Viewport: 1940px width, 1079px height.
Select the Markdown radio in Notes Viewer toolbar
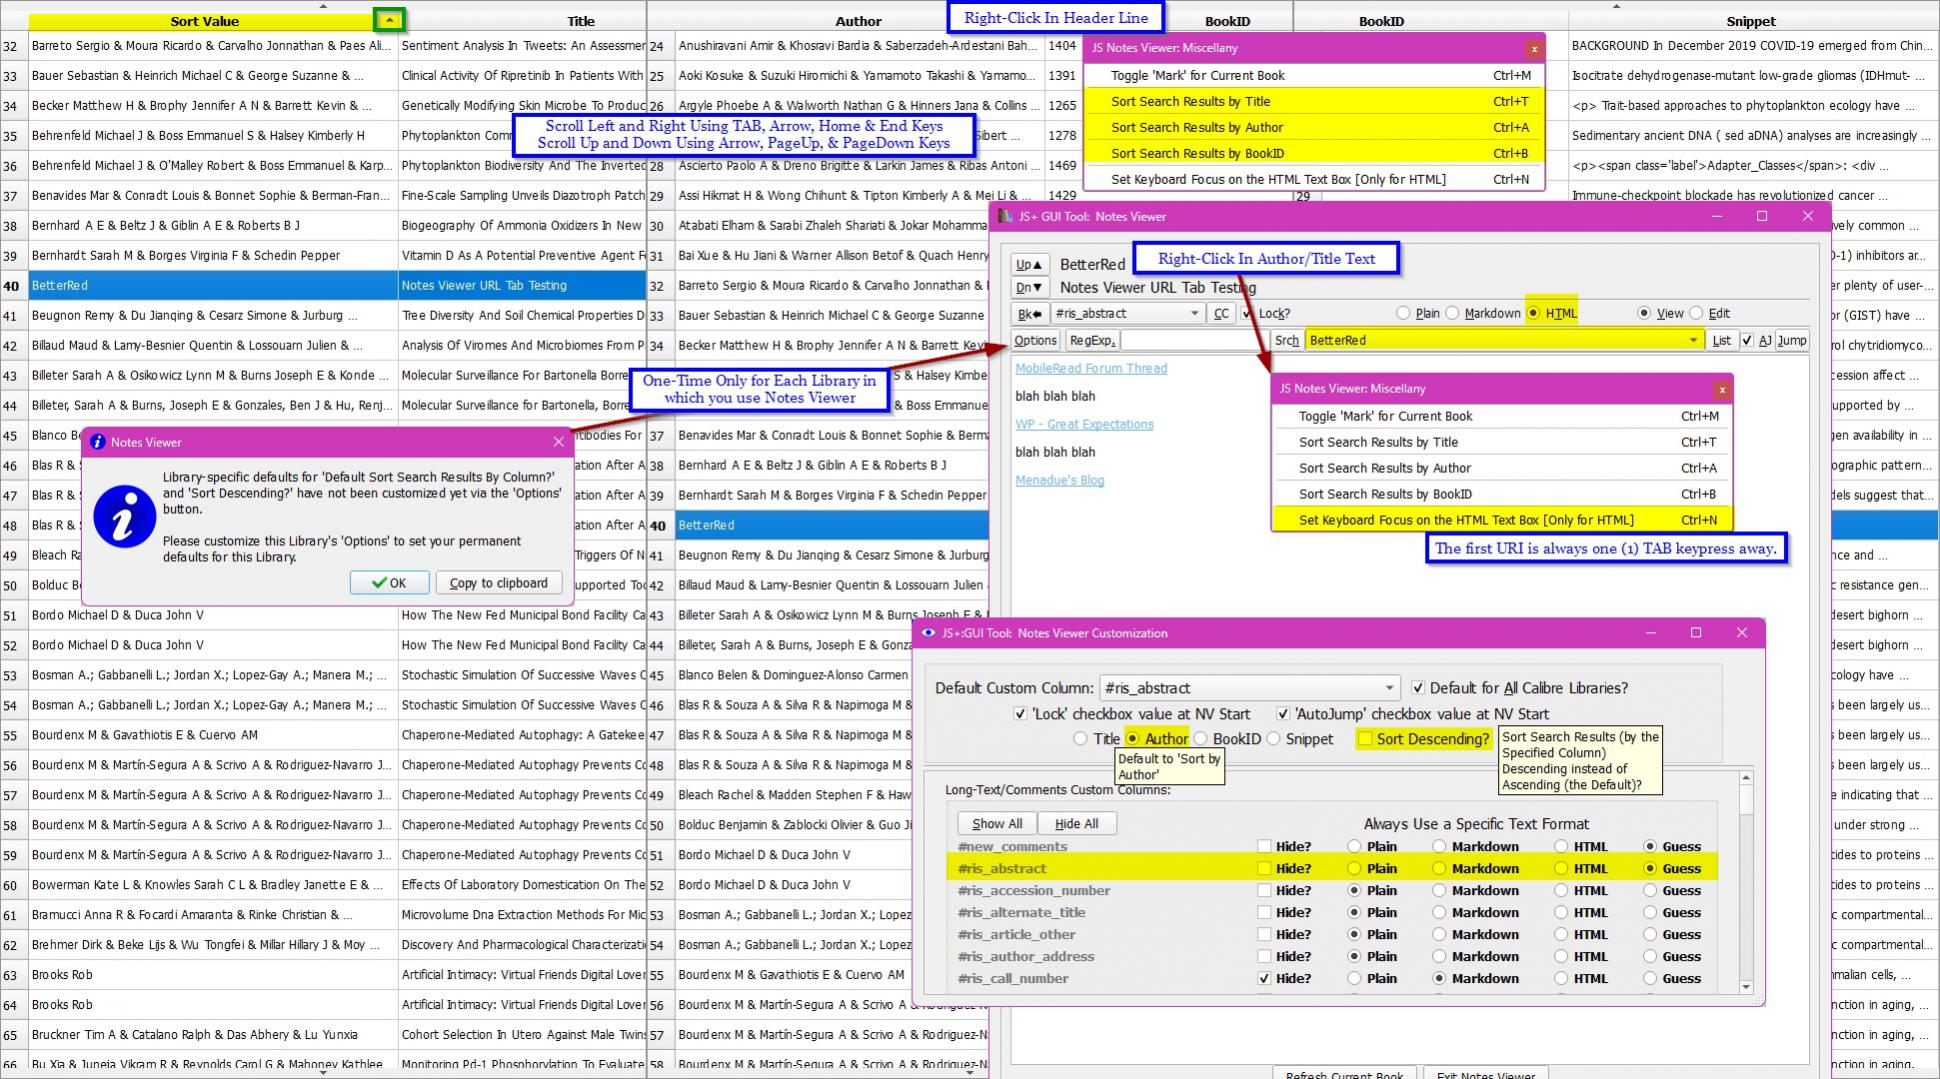tap(1452, 314)
